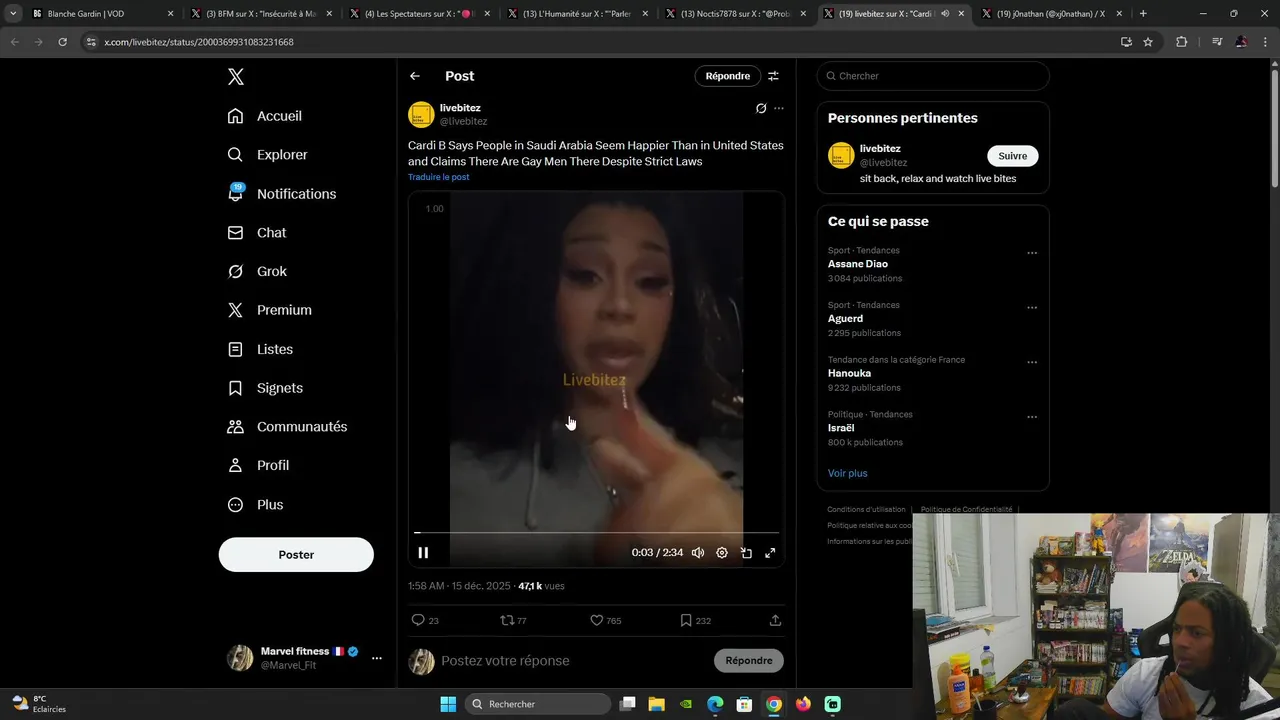Open Firefox from the taskbar
This screenshot has height=720, width=1280.
[x=803, y=704]
